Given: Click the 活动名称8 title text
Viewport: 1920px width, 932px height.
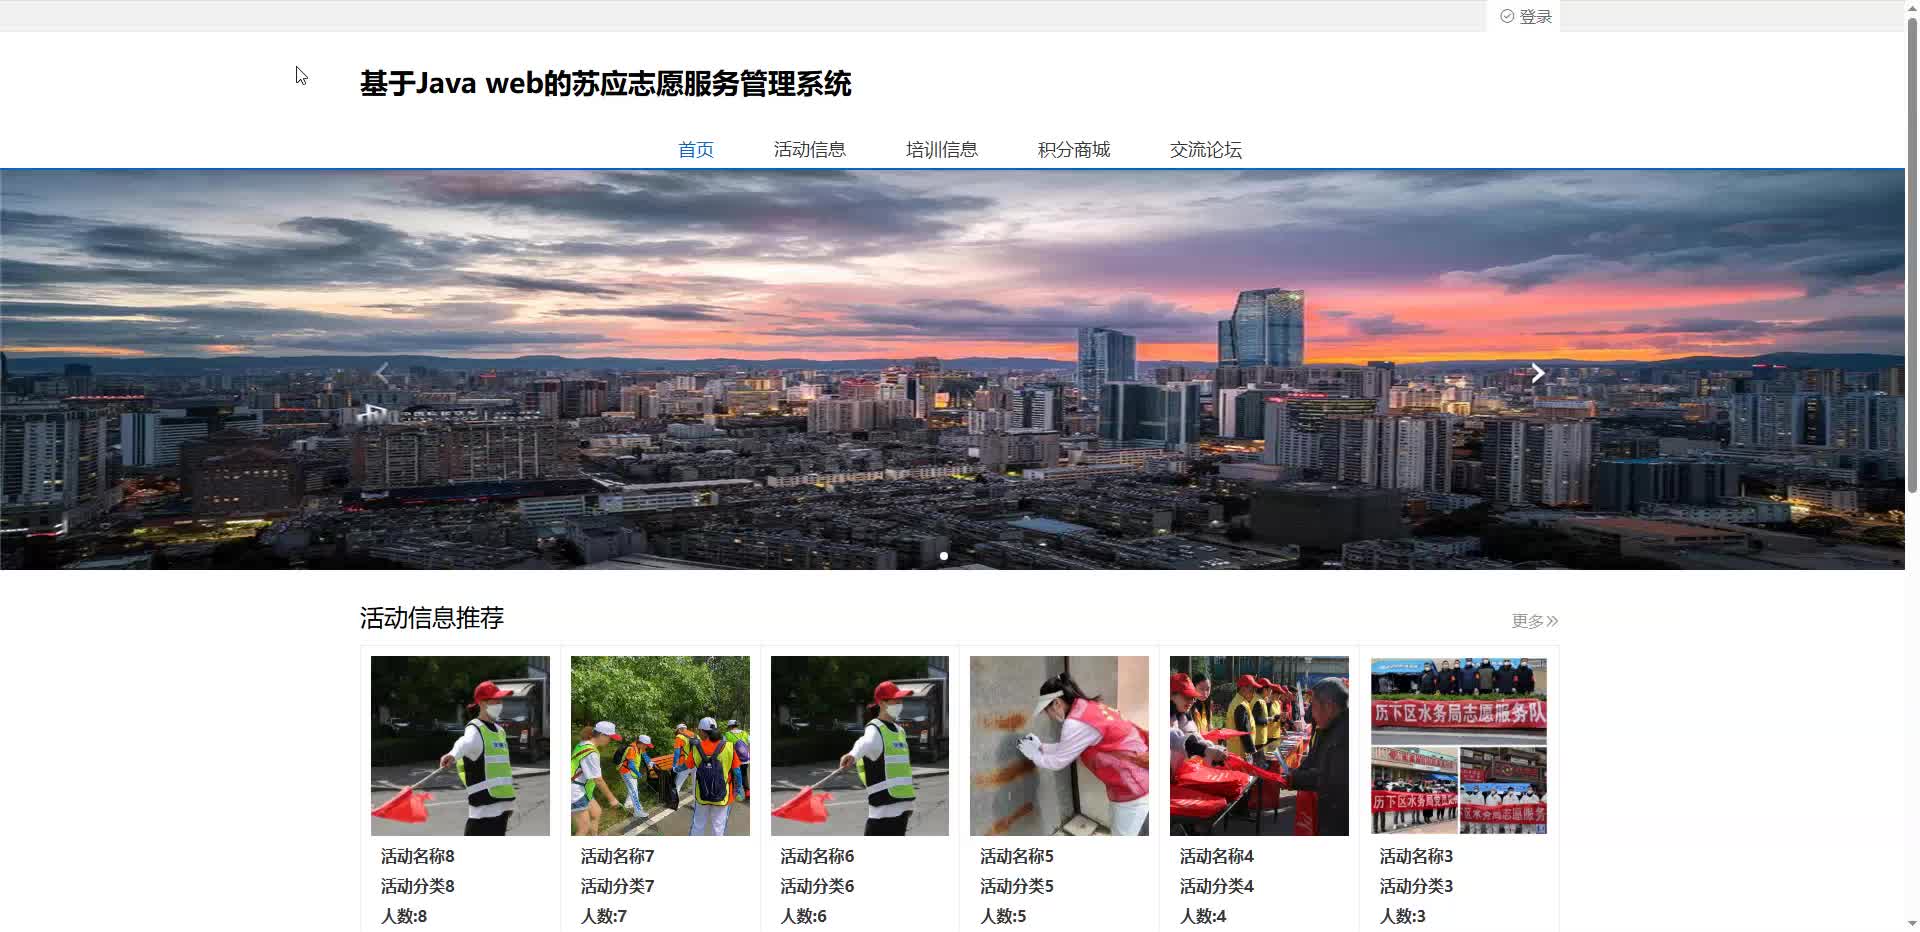Looking at the screenshot, I should [x=418, y=856].
